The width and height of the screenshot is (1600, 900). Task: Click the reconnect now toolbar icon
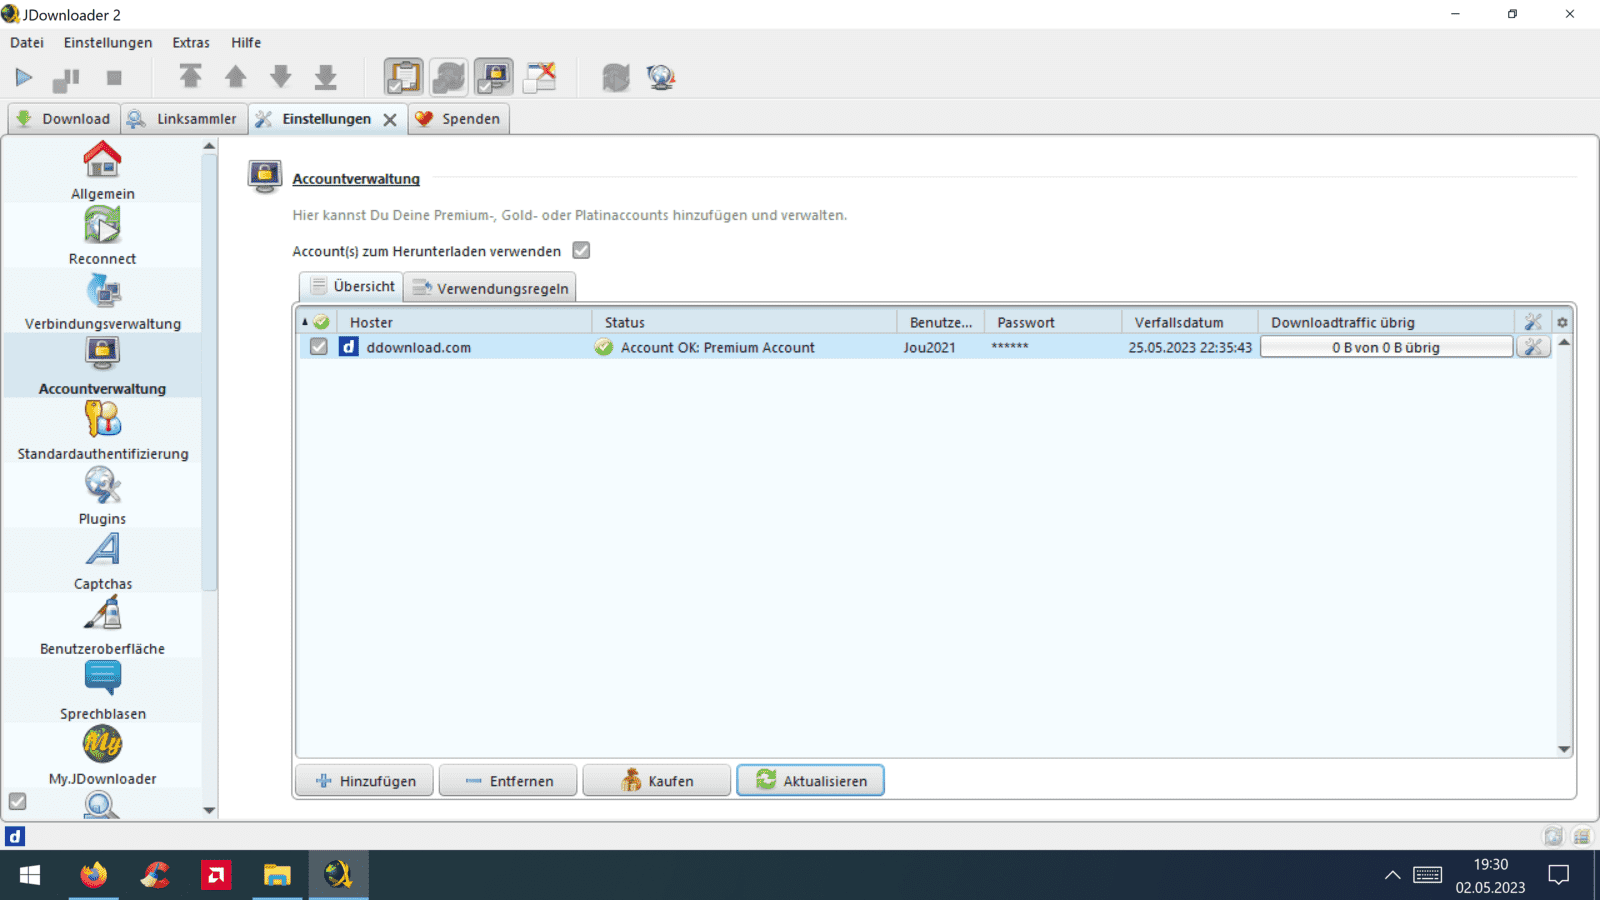pyautogui.click(x=616, y=77)
